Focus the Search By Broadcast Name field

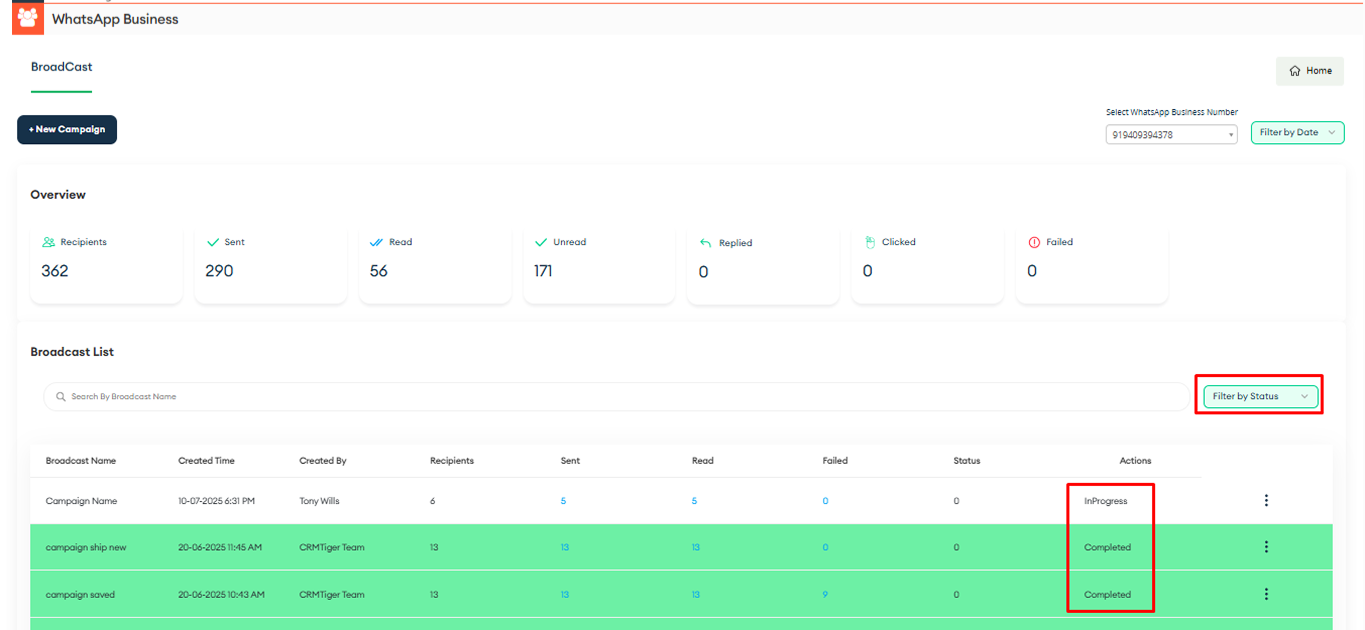(616, 397)
